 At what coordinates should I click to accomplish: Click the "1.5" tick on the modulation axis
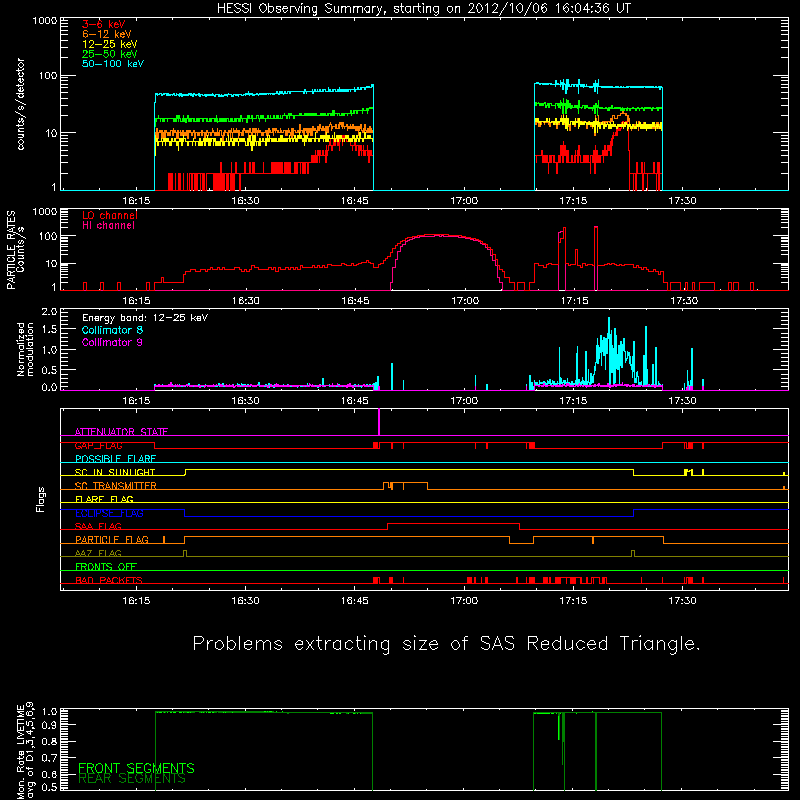click(49, 330)
